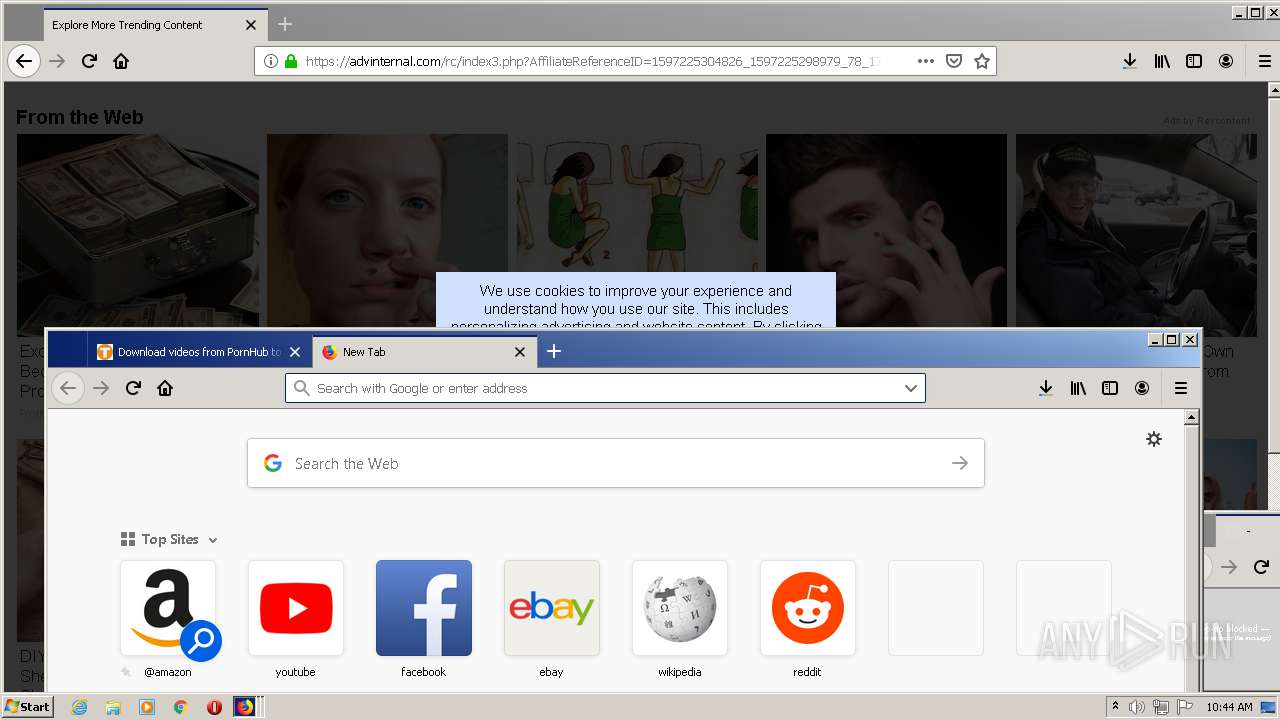Go forward in the small window at right edge

(1229, 567)
